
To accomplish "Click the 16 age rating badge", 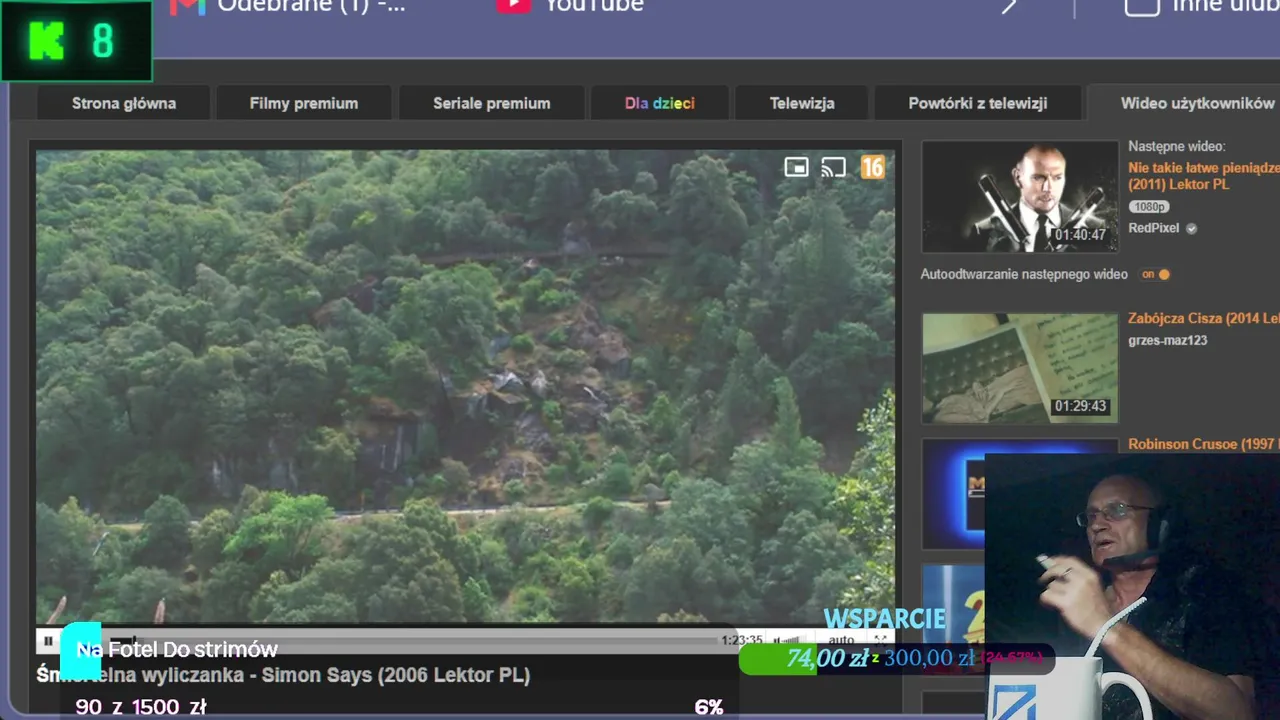I will 873,167.
